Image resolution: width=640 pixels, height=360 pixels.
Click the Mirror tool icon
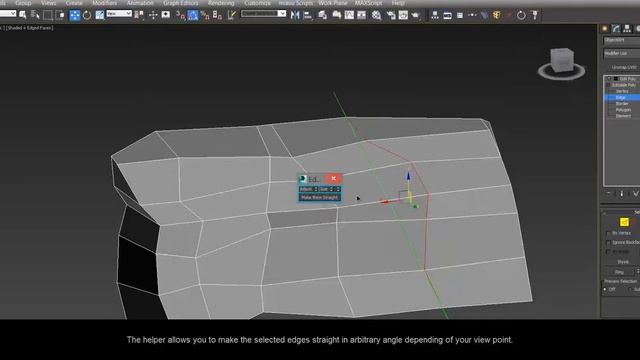[x=295, y=16]
